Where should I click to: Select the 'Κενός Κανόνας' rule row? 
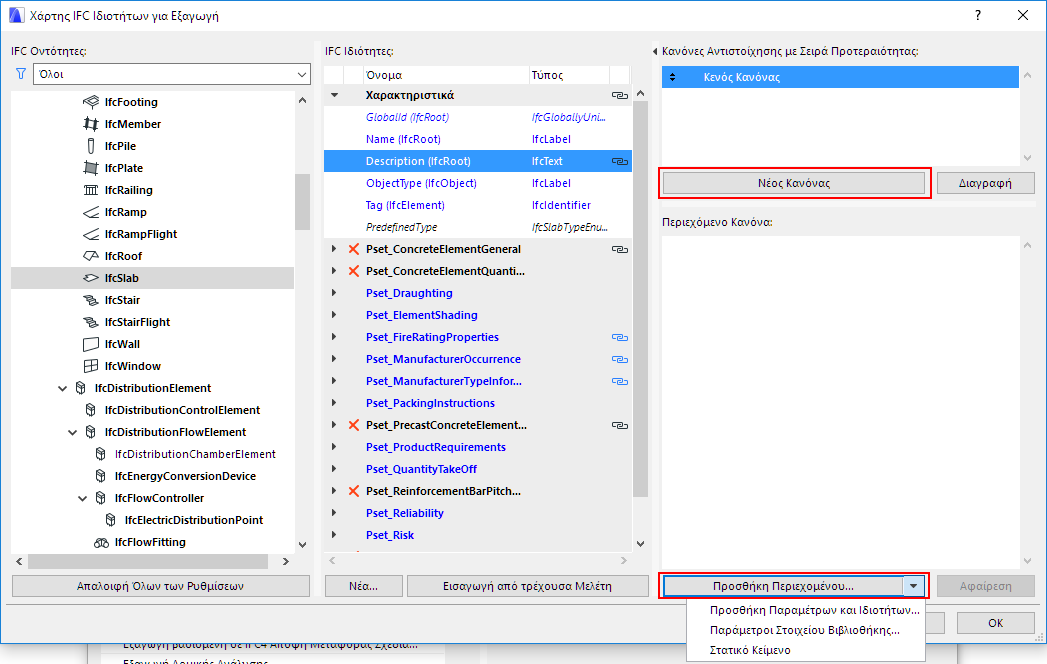(840, 77)
